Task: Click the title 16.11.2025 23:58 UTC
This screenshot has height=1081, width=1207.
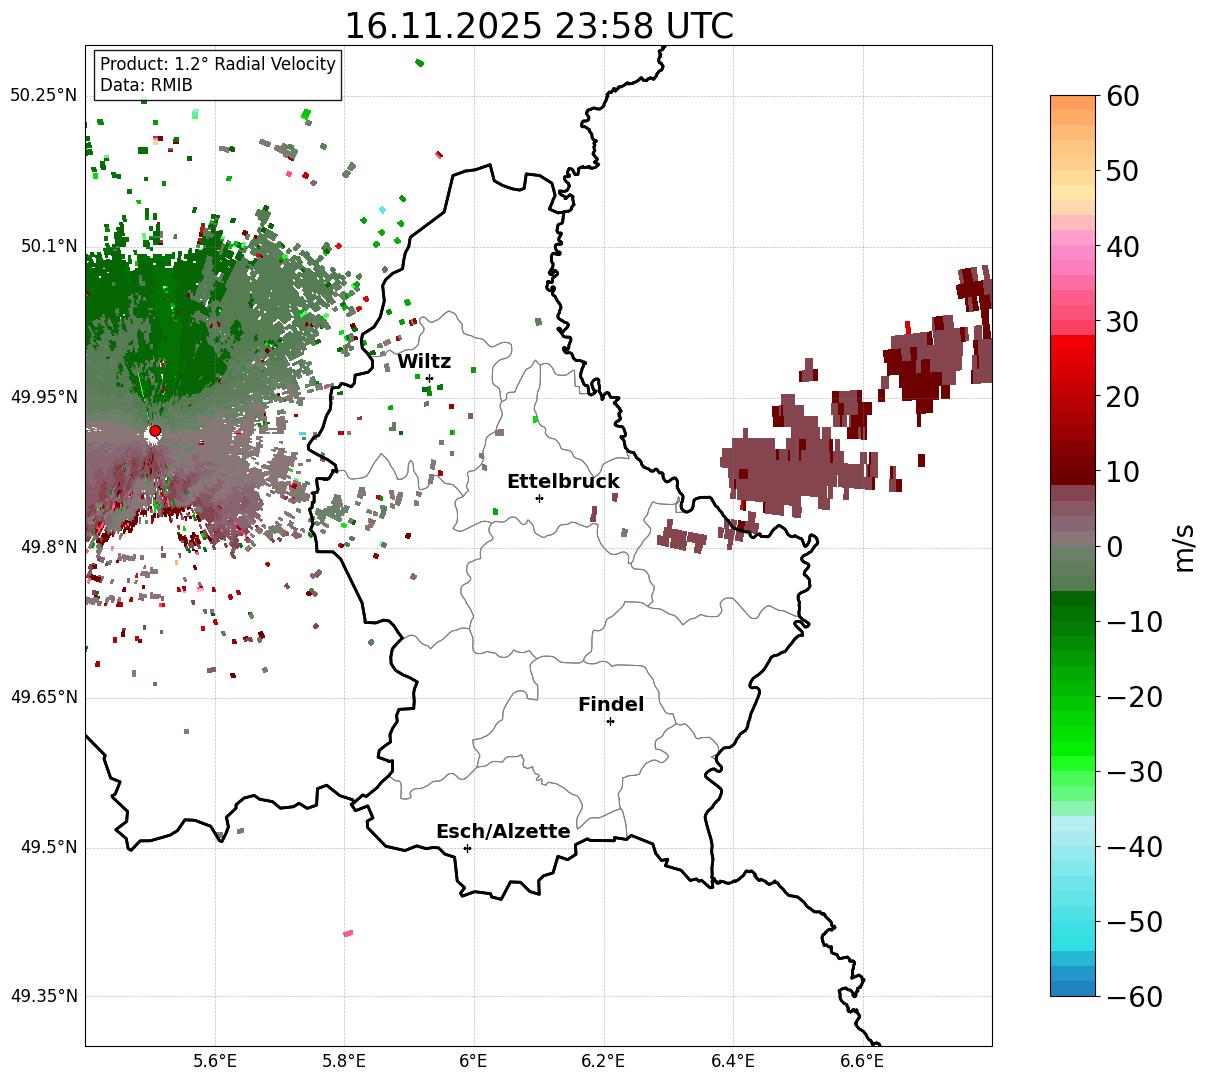Action: click(539, 26)
